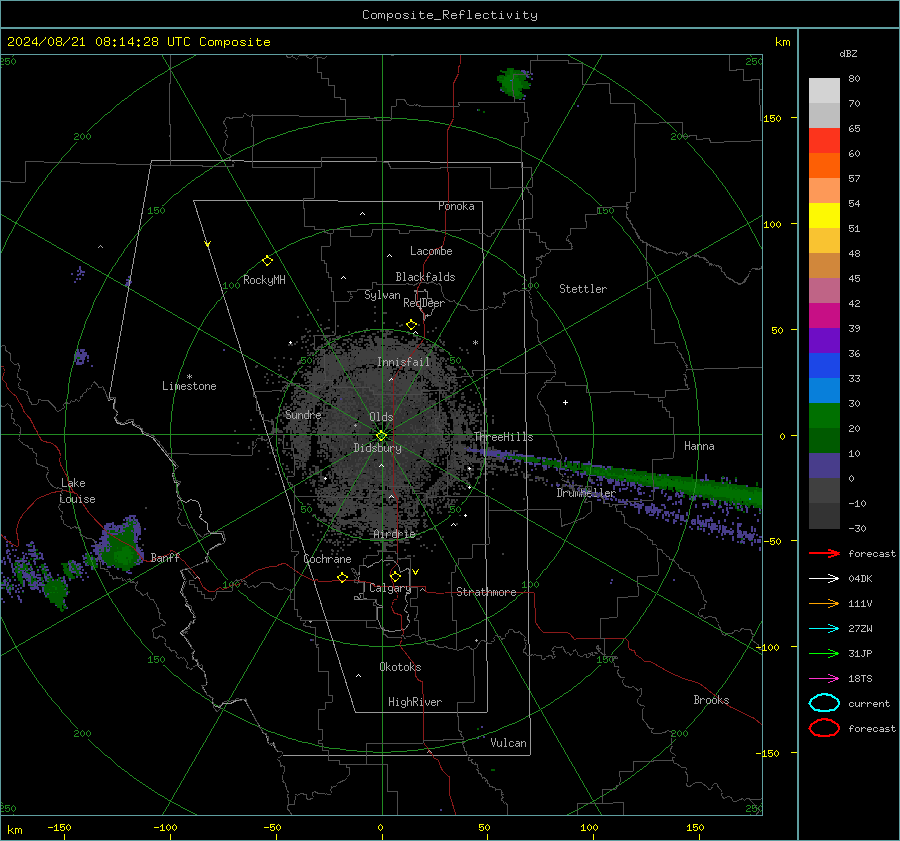The image size is (900, 841).
Task: Click the Vulcan city label
Action: pos(508,743)
